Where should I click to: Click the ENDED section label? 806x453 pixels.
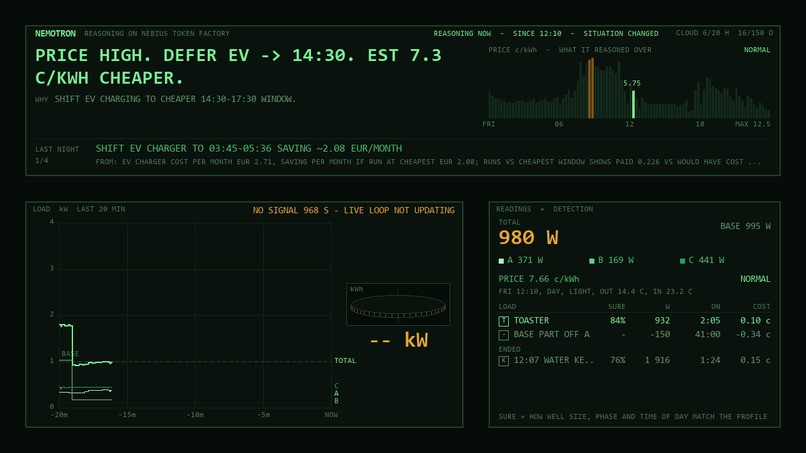[x=509, y=349]
